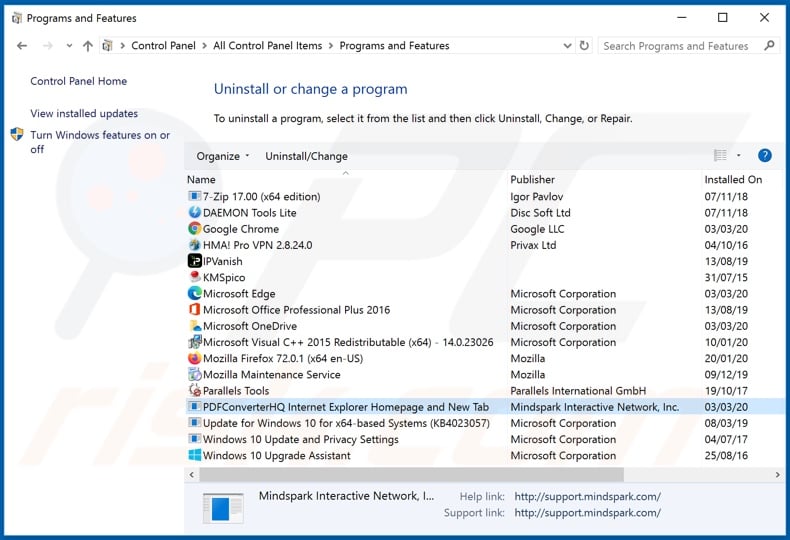The height and width of the screenshot is (540, 790).
Task: Select PDFConverterHQ Internet Explorer Homepage row
Action: pos(486,407)
